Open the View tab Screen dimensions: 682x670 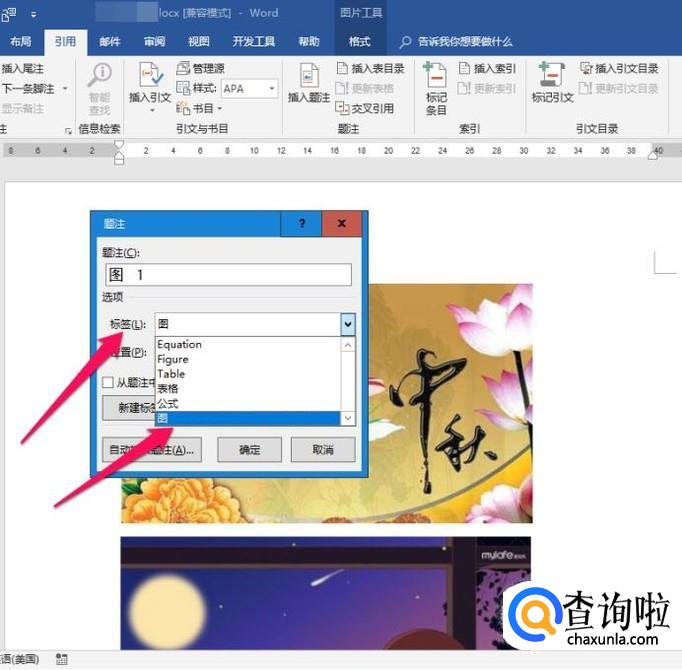[x=199, y=42]
